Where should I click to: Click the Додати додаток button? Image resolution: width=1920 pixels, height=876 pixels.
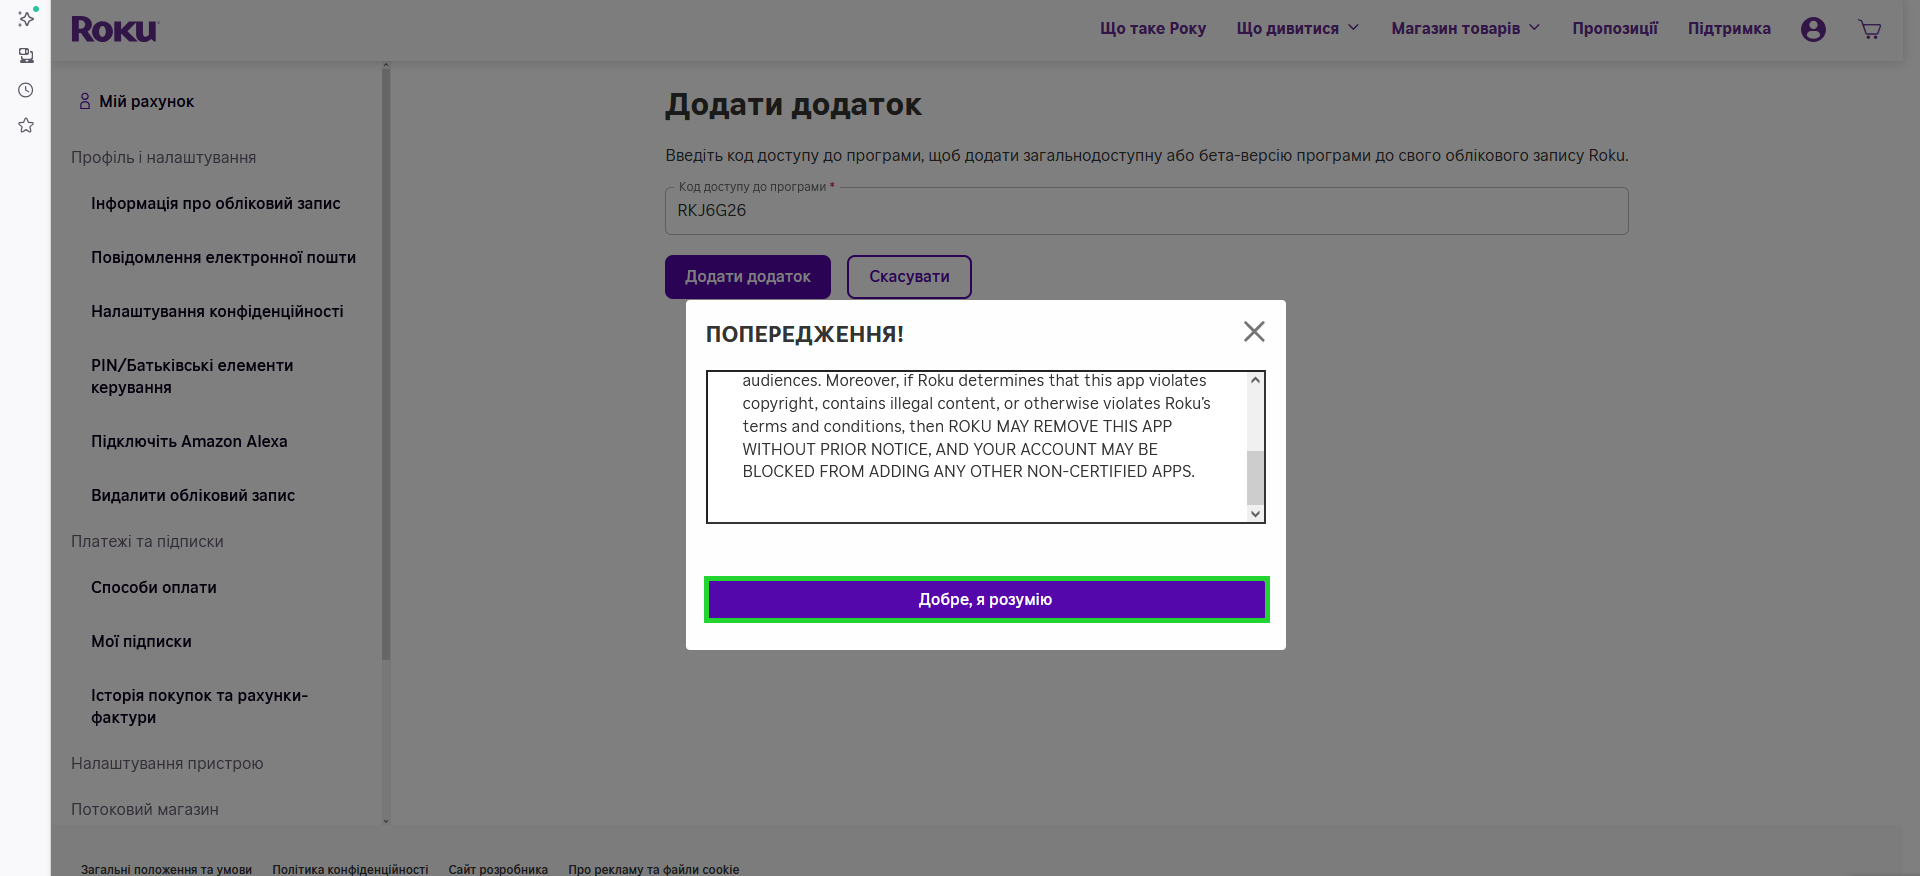748,277
